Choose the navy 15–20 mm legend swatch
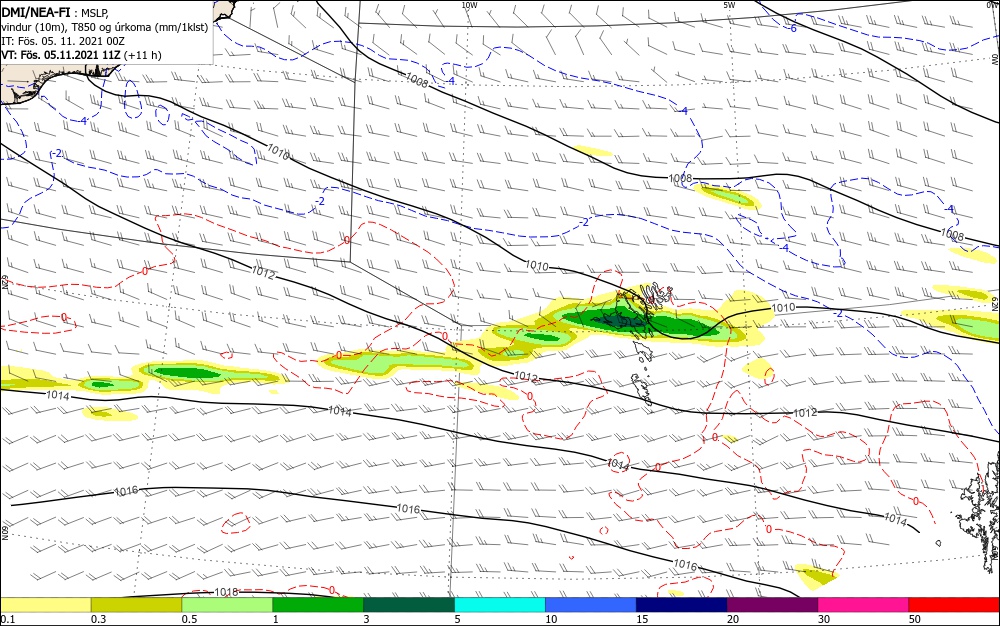This screenshot has width=1000, height=626. [x=682, y=605]
